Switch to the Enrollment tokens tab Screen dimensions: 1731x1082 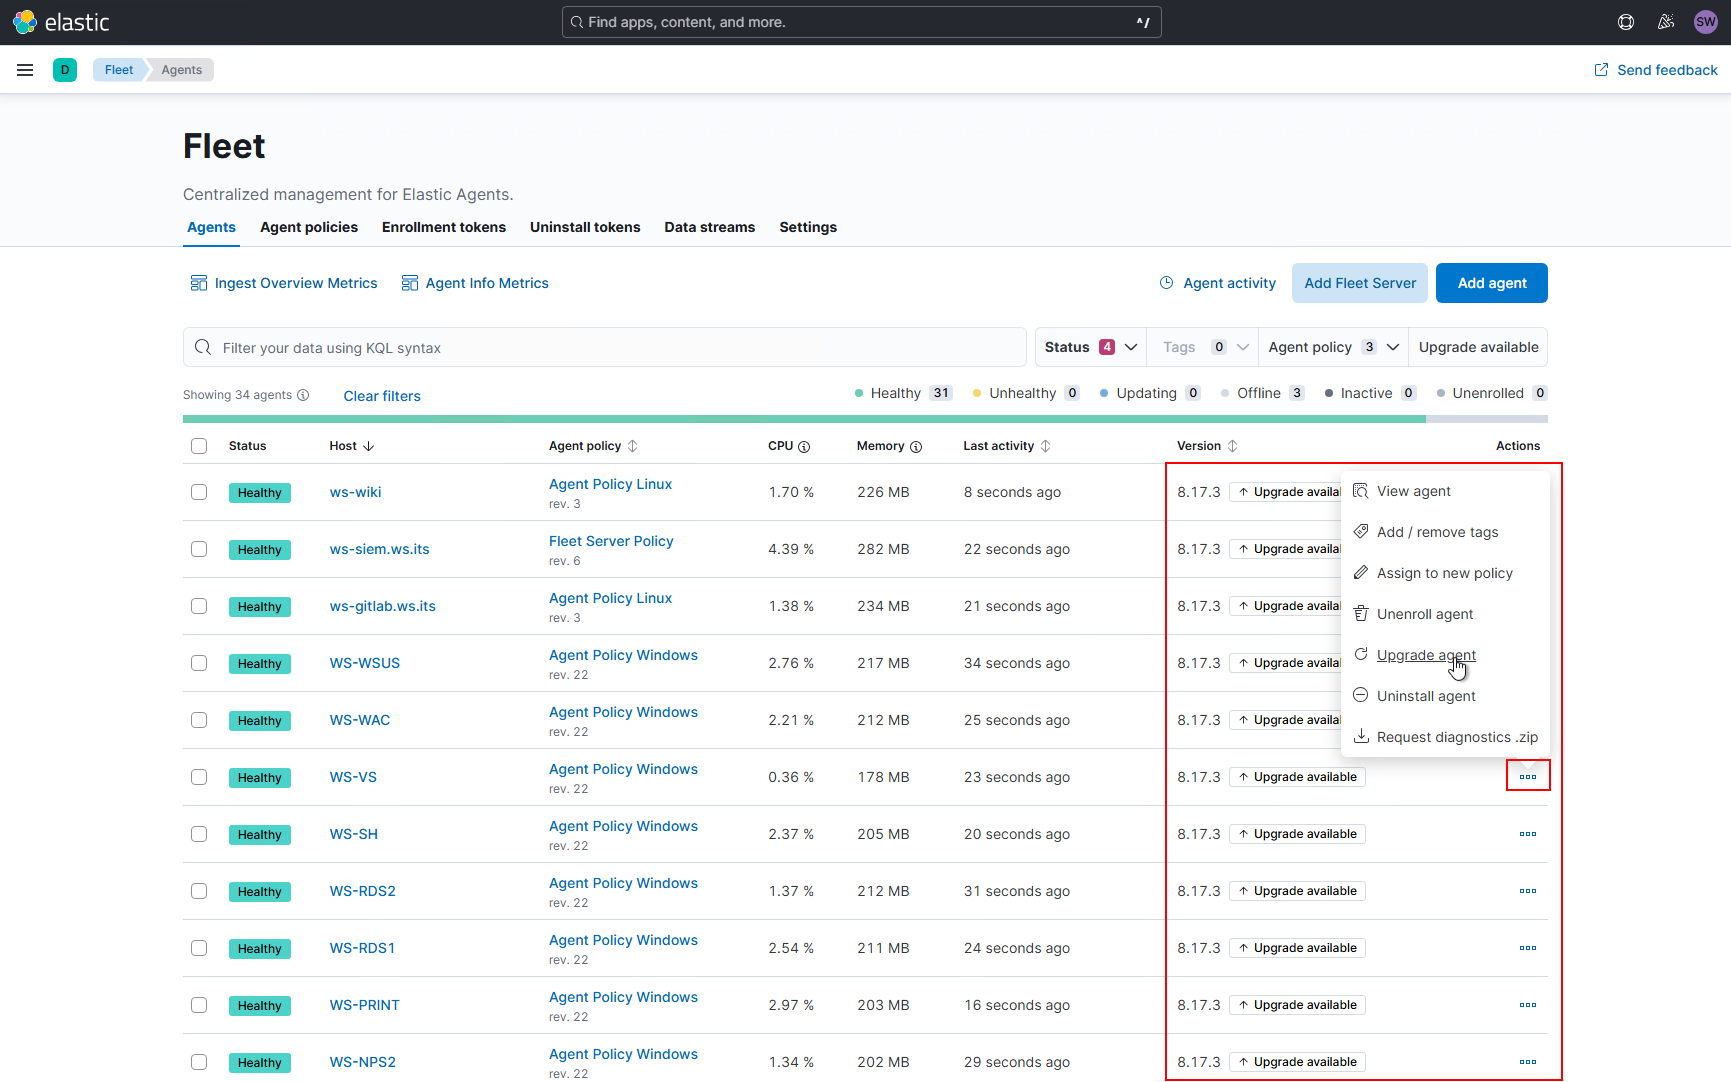pos(444,227)
